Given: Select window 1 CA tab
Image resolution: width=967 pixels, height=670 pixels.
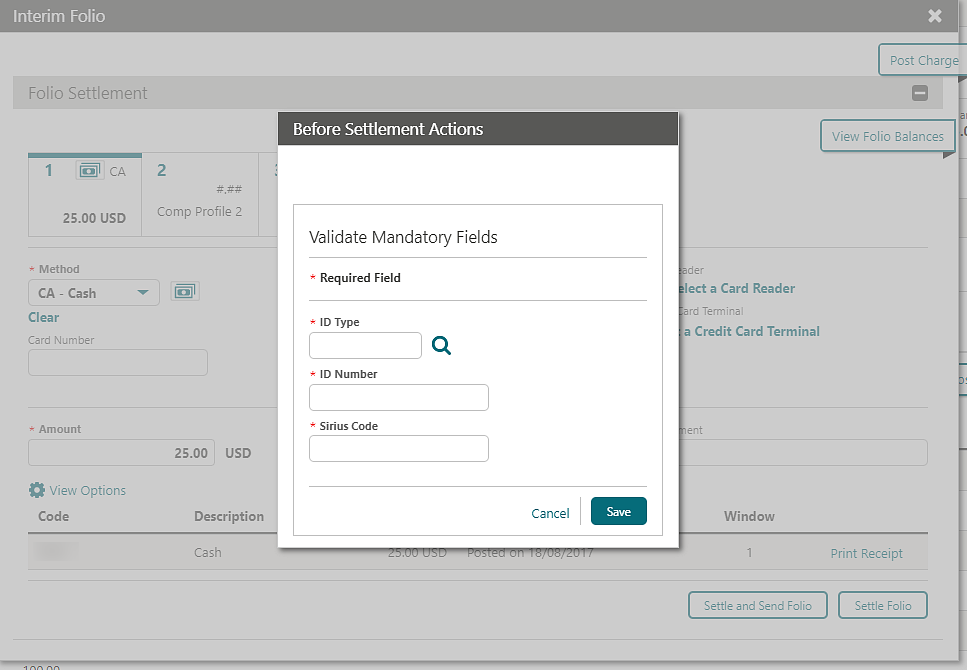Looking at the screenshot, I should click(85, 193).
